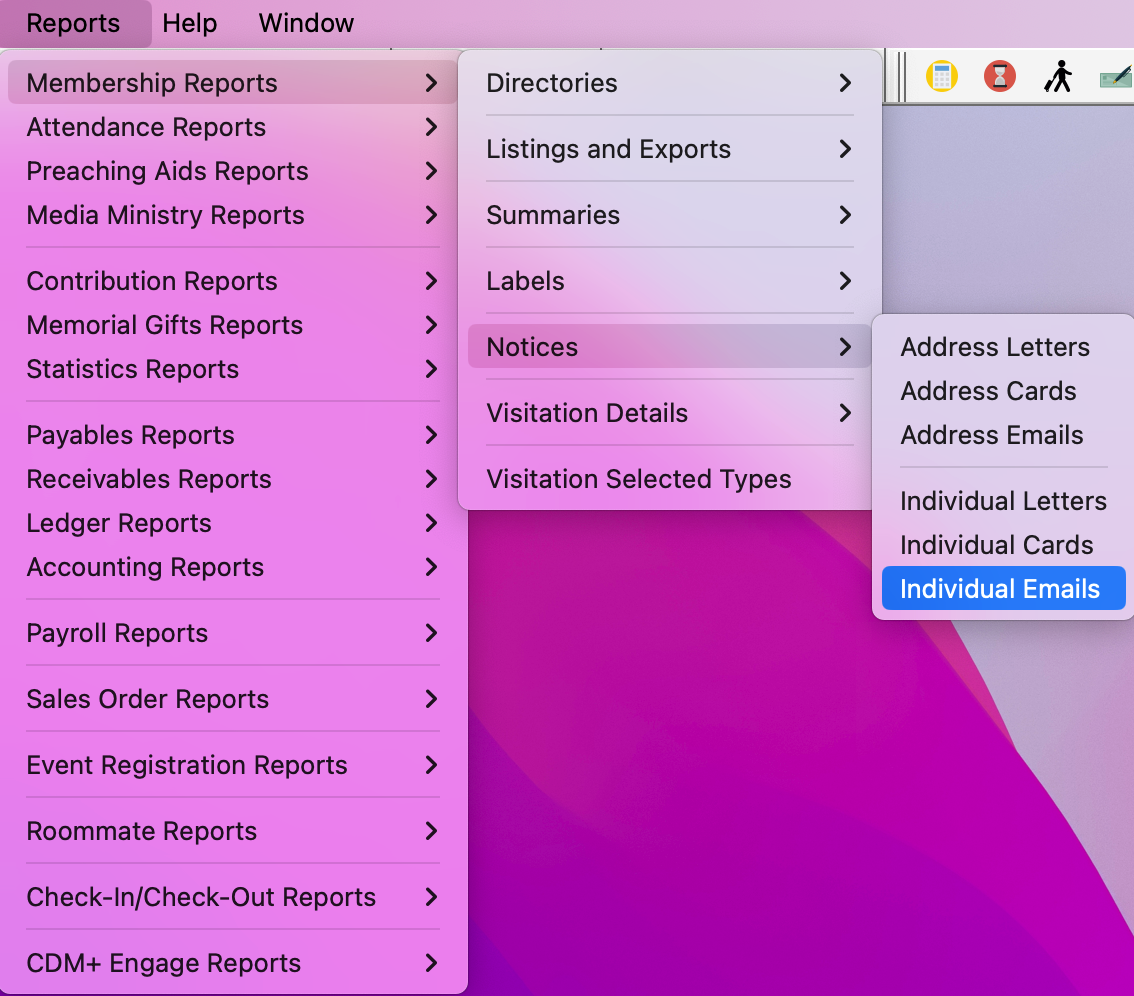Open the Help menu
This screenshot has width=1134, height=996.
[x=189, y=23]
